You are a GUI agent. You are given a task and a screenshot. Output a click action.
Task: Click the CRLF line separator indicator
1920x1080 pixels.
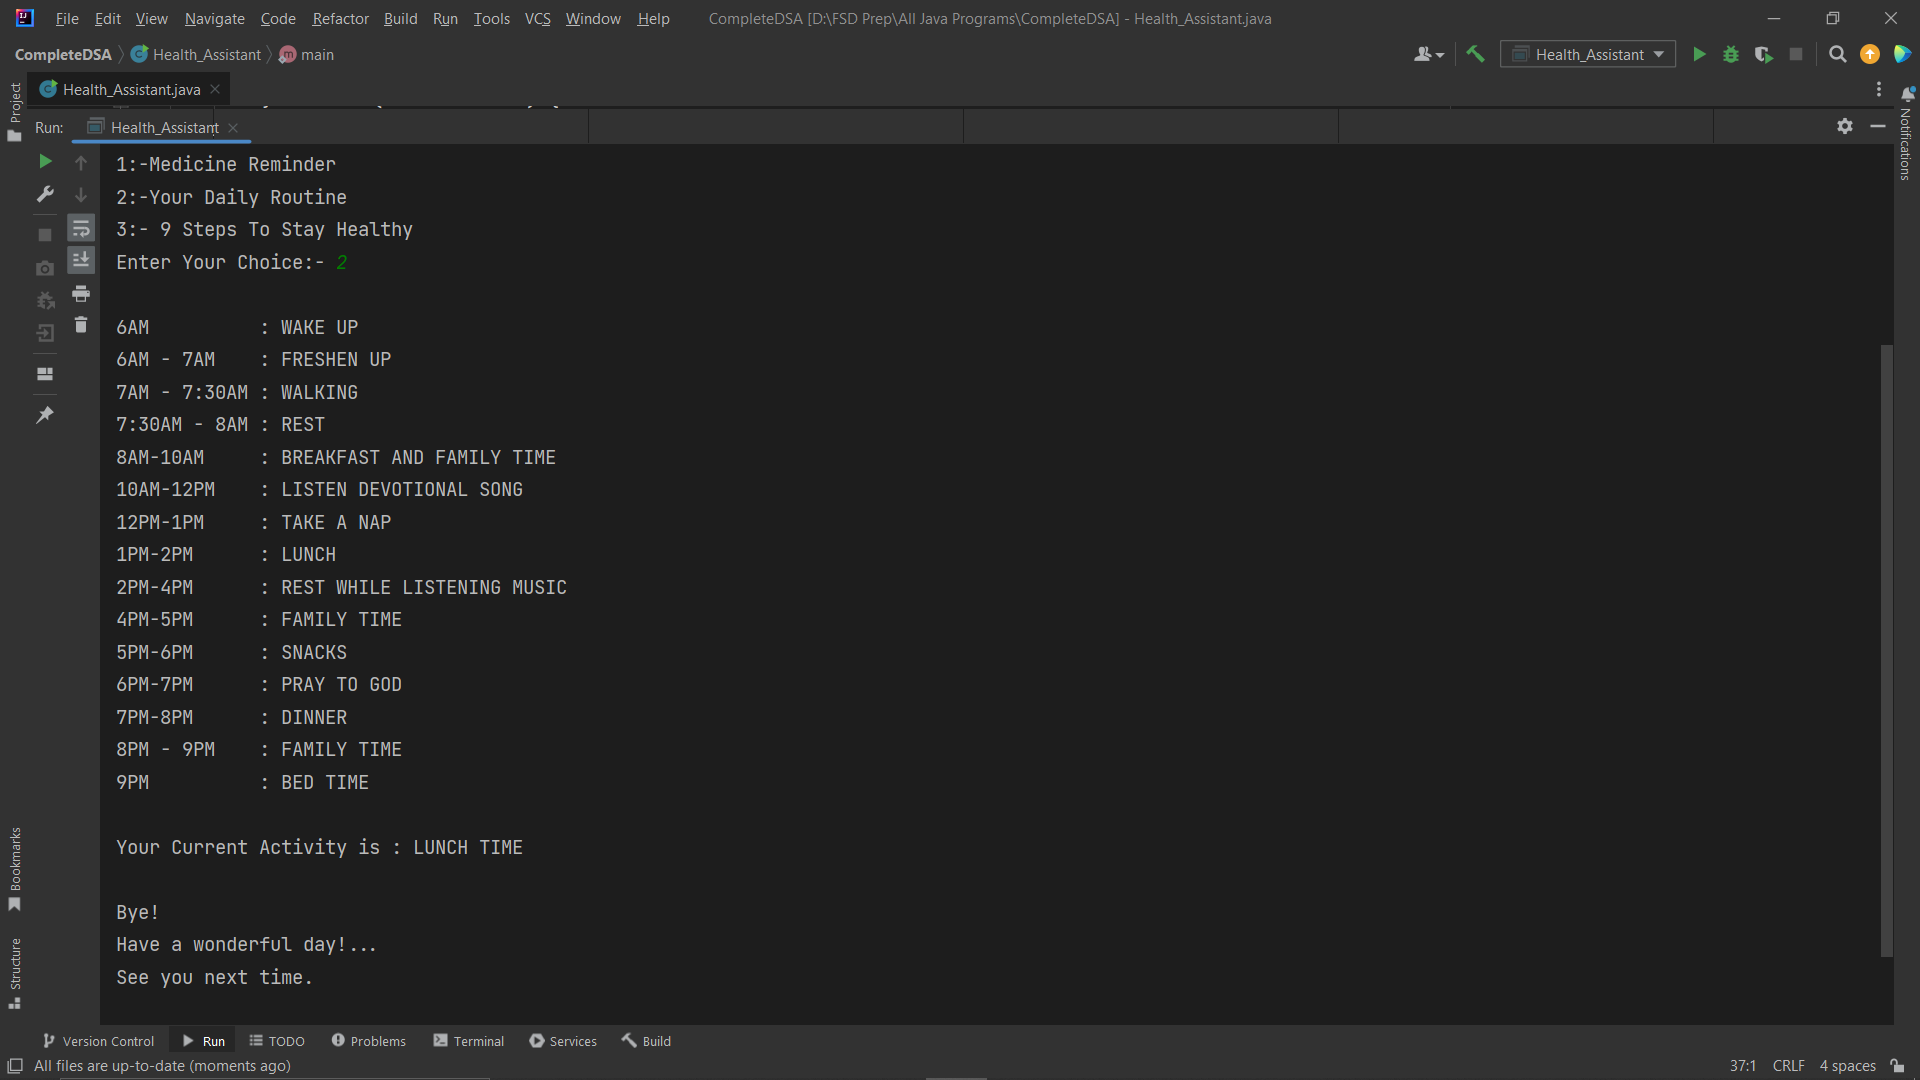point(1788,1066)
